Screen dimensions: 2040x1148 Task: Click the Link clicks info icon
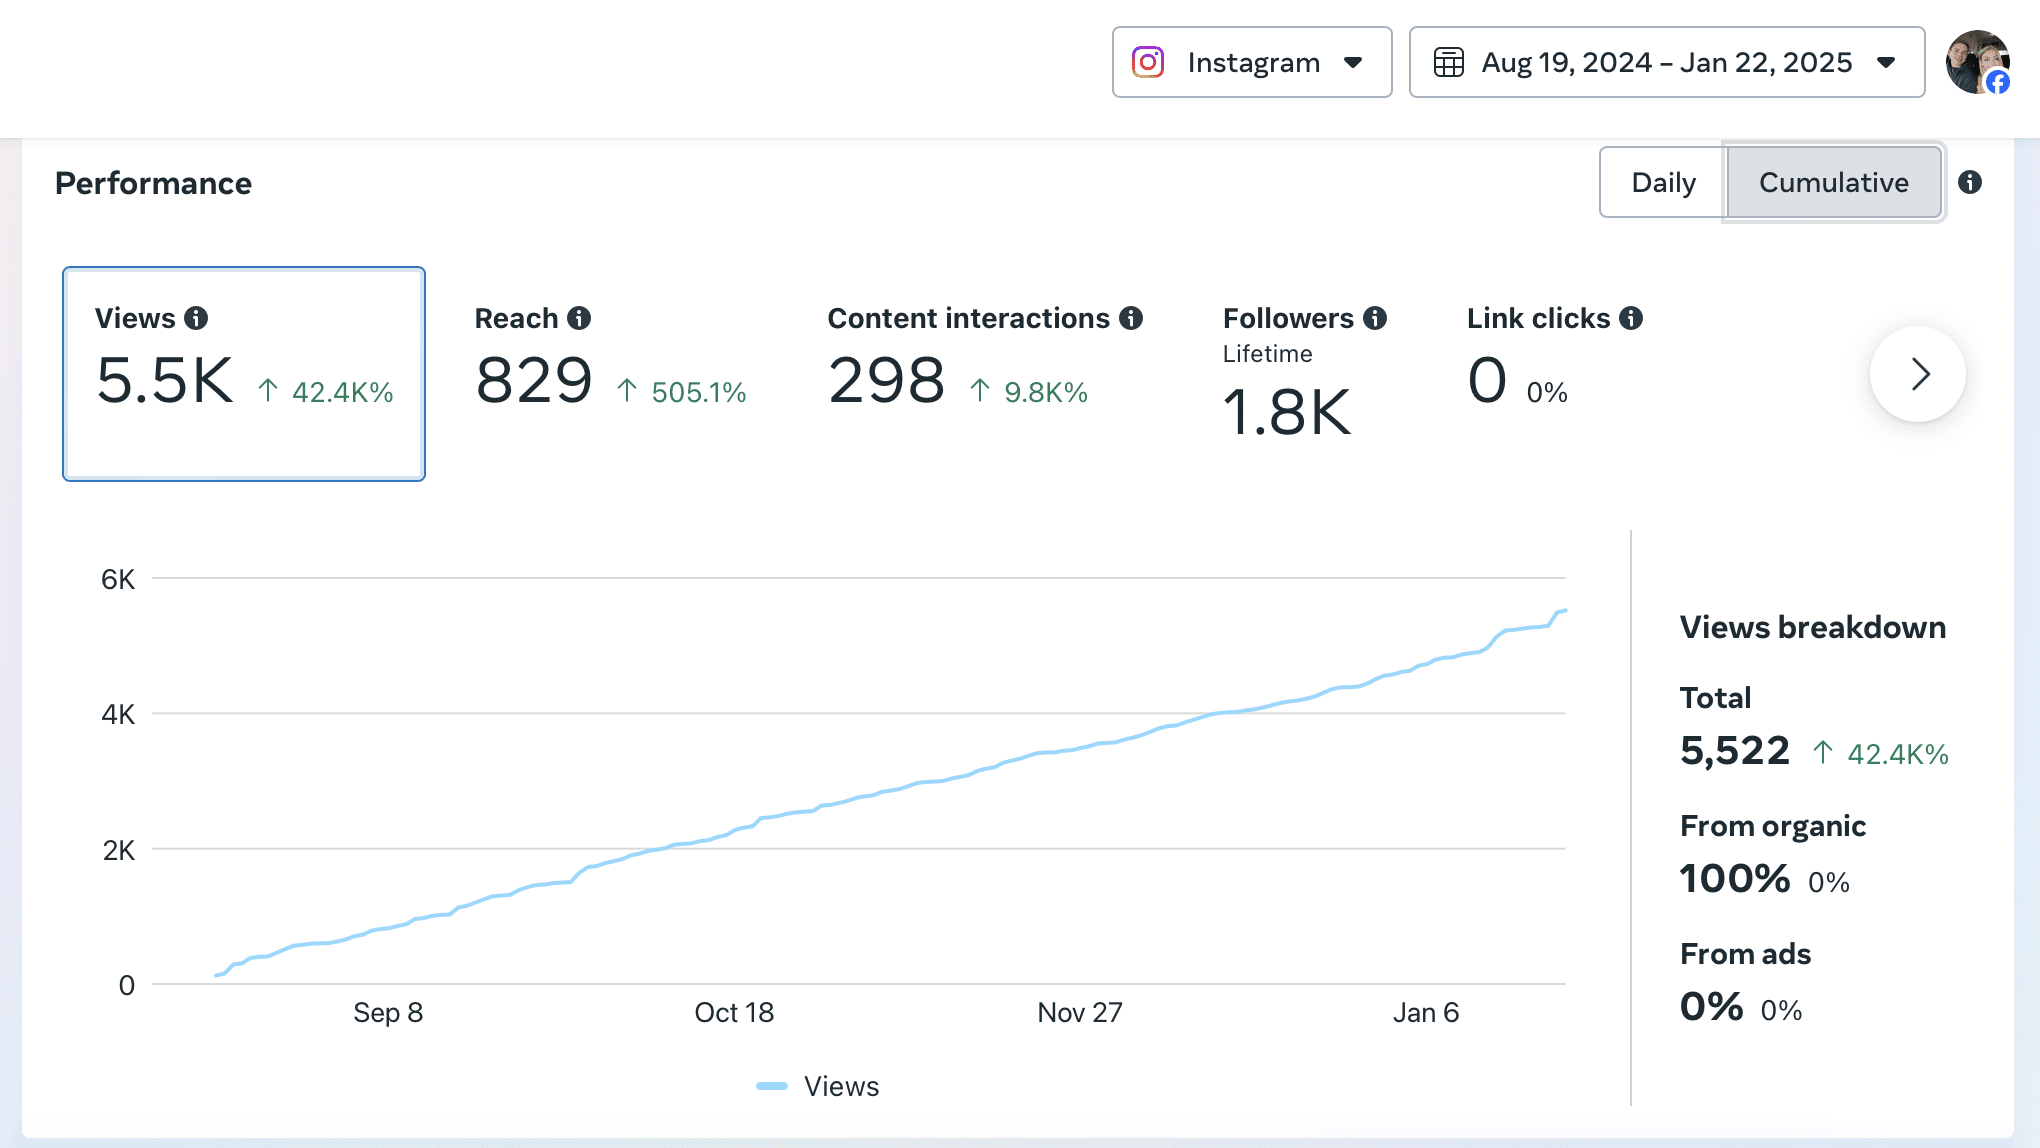(1631, 318)
